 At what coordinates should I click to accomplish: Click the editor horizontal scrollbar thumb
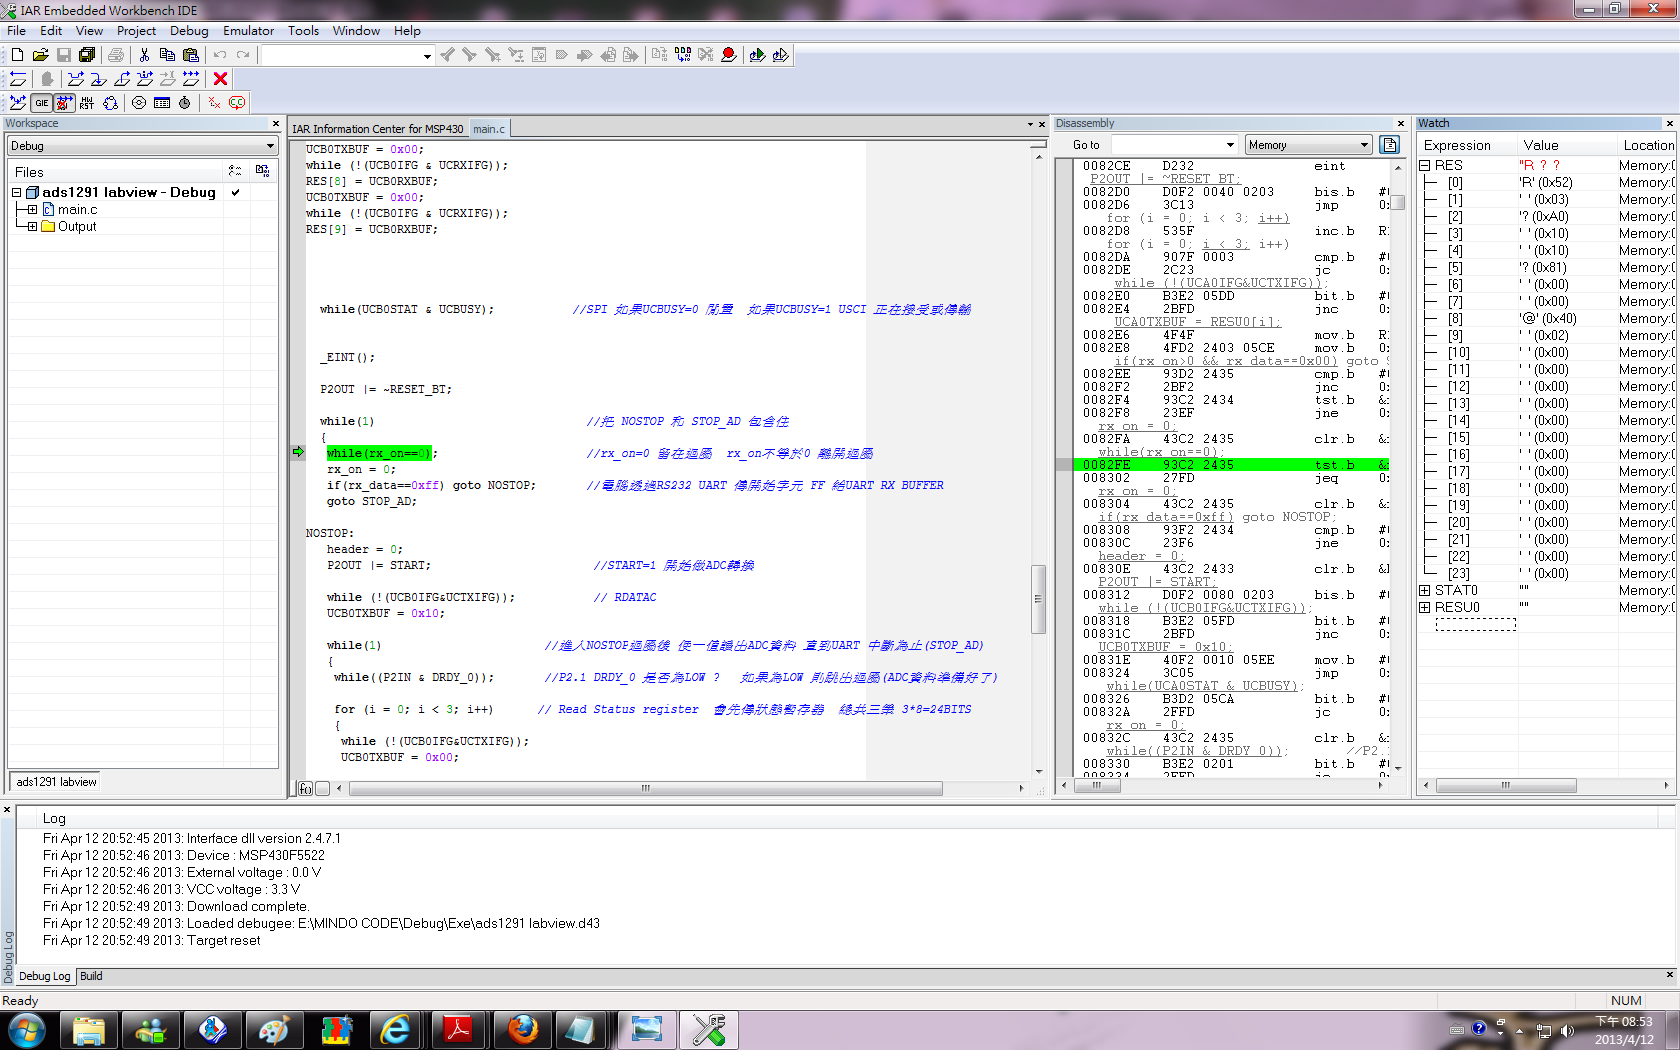[646, 789]
